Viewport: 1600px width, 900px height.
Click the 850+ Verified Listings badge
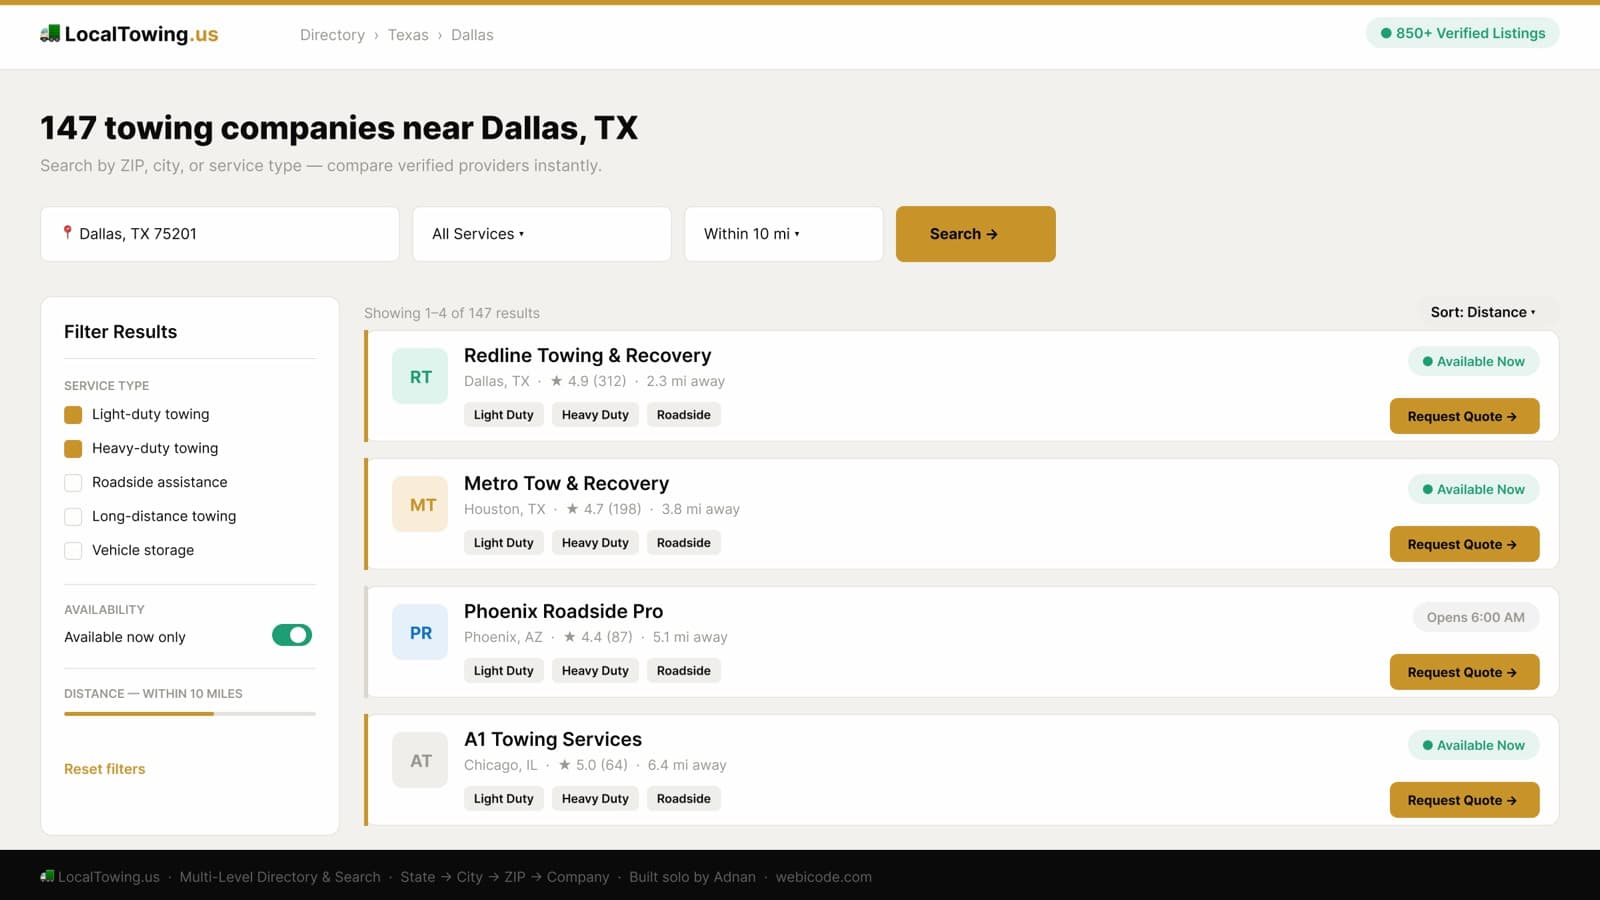[1462, 33]
